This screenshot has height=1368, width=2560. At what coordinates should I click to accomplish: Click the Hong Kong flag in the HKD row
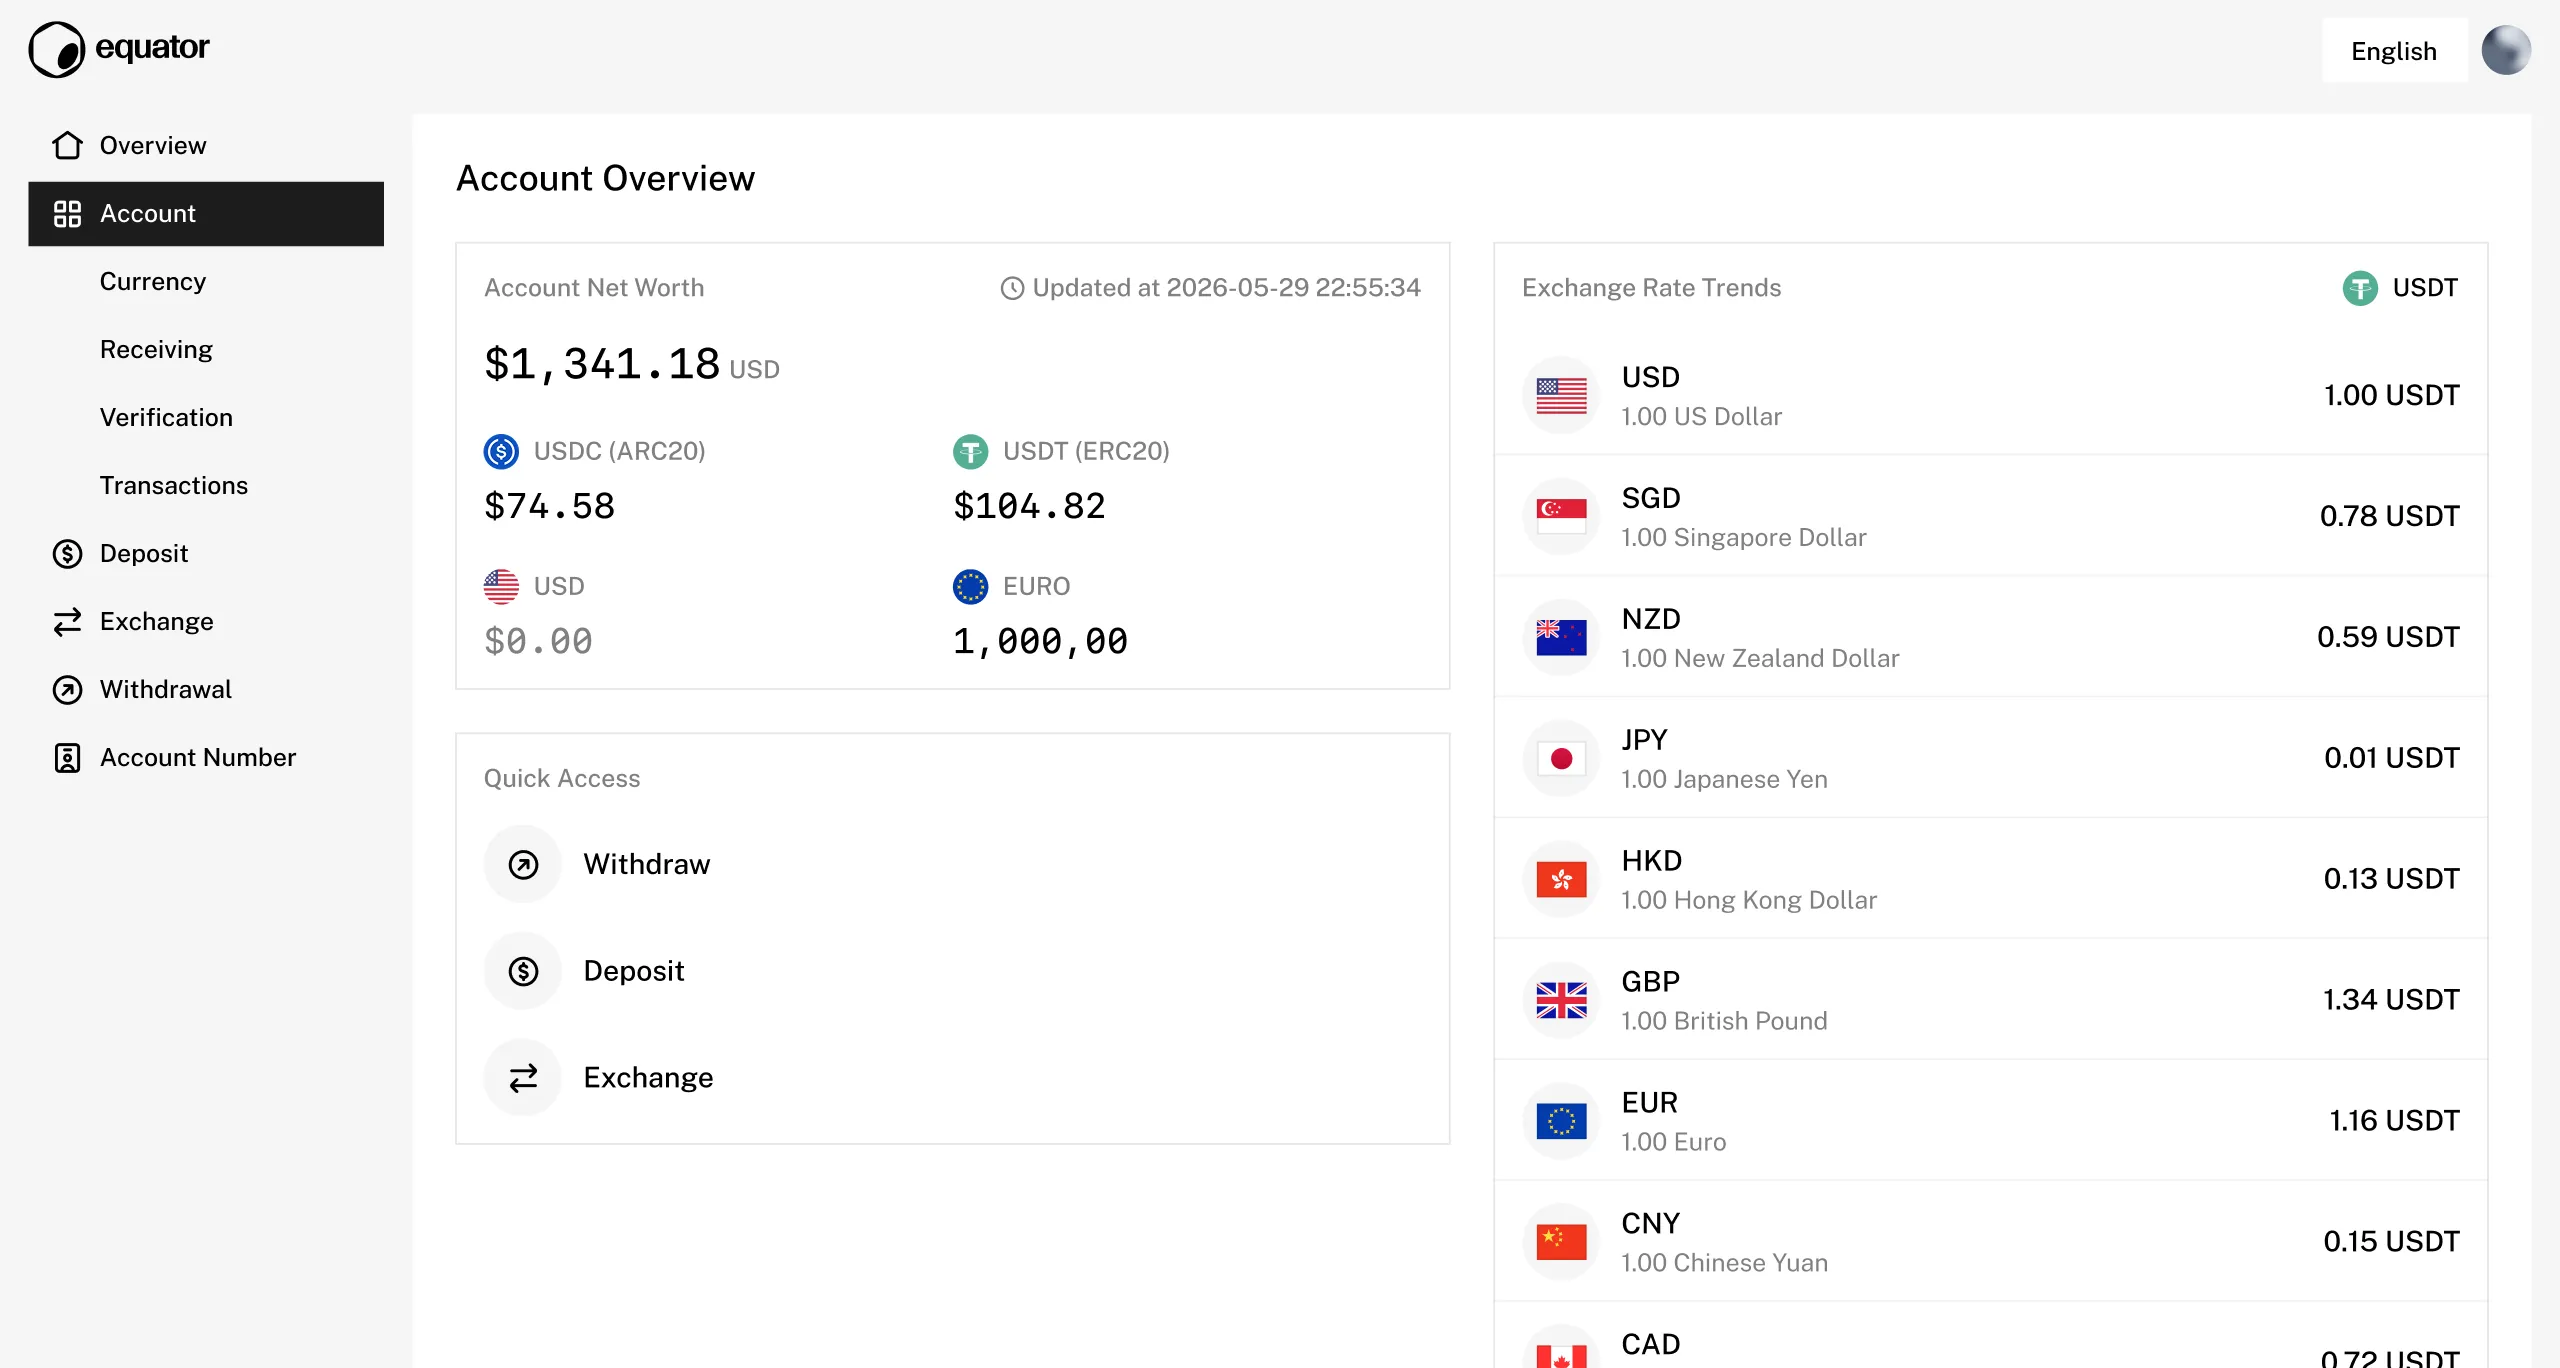[x=1561, y=879]
